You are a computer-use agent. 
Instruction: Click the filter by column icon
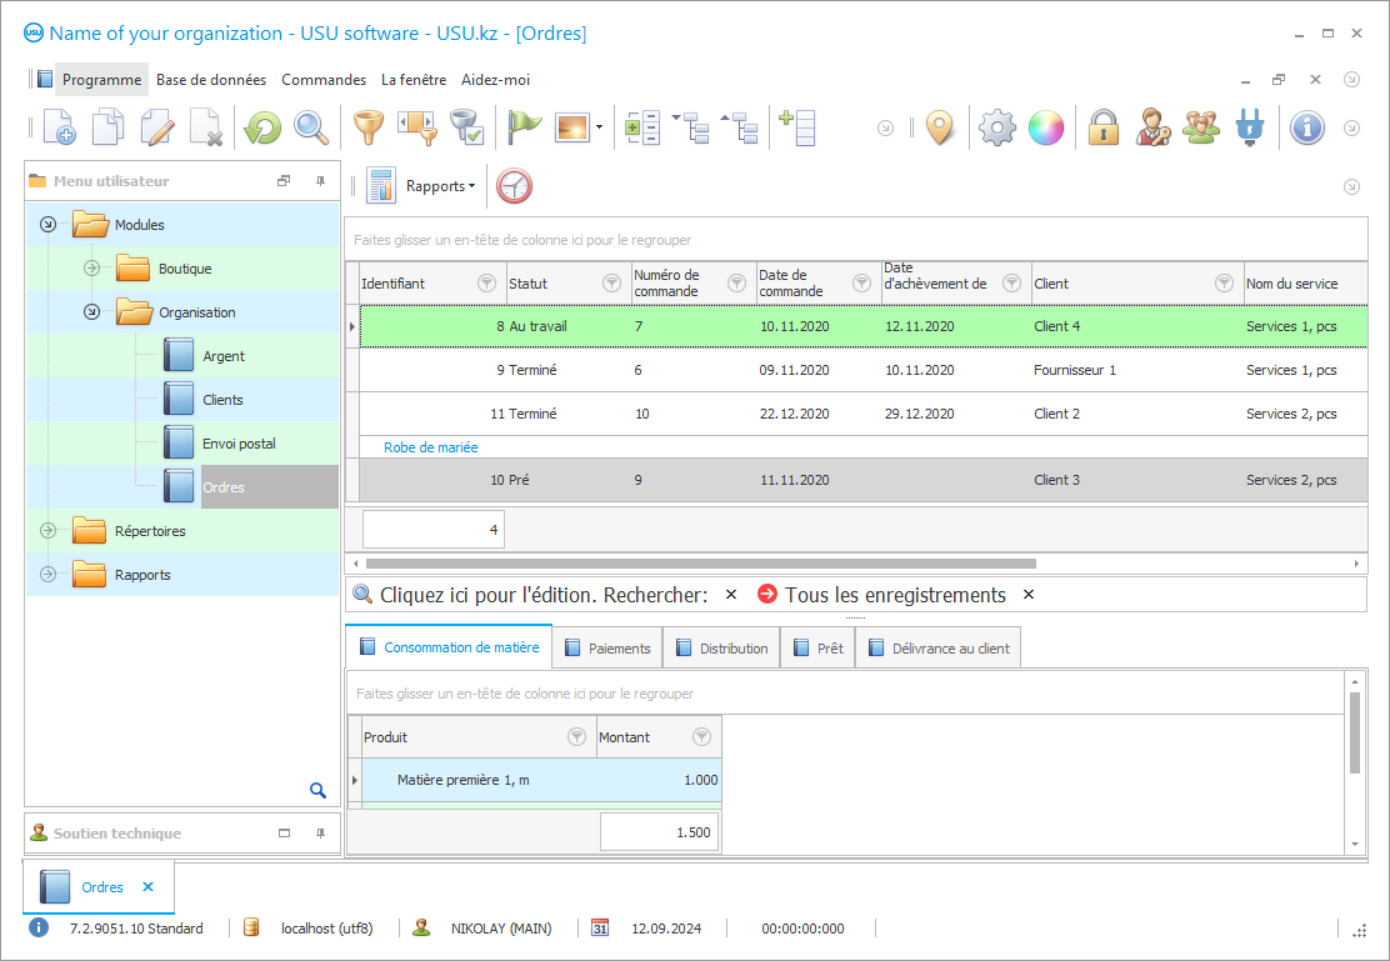[x=417, y=128]
